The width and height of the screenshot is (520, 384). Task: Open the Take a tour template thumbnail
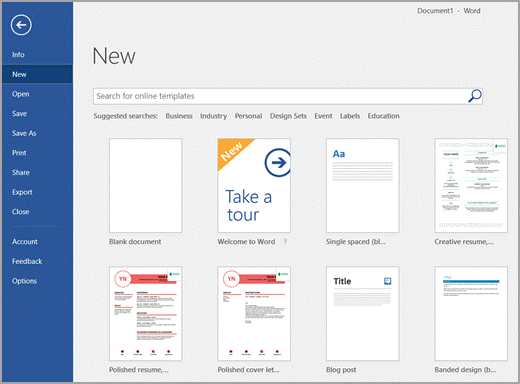(254, 186)
